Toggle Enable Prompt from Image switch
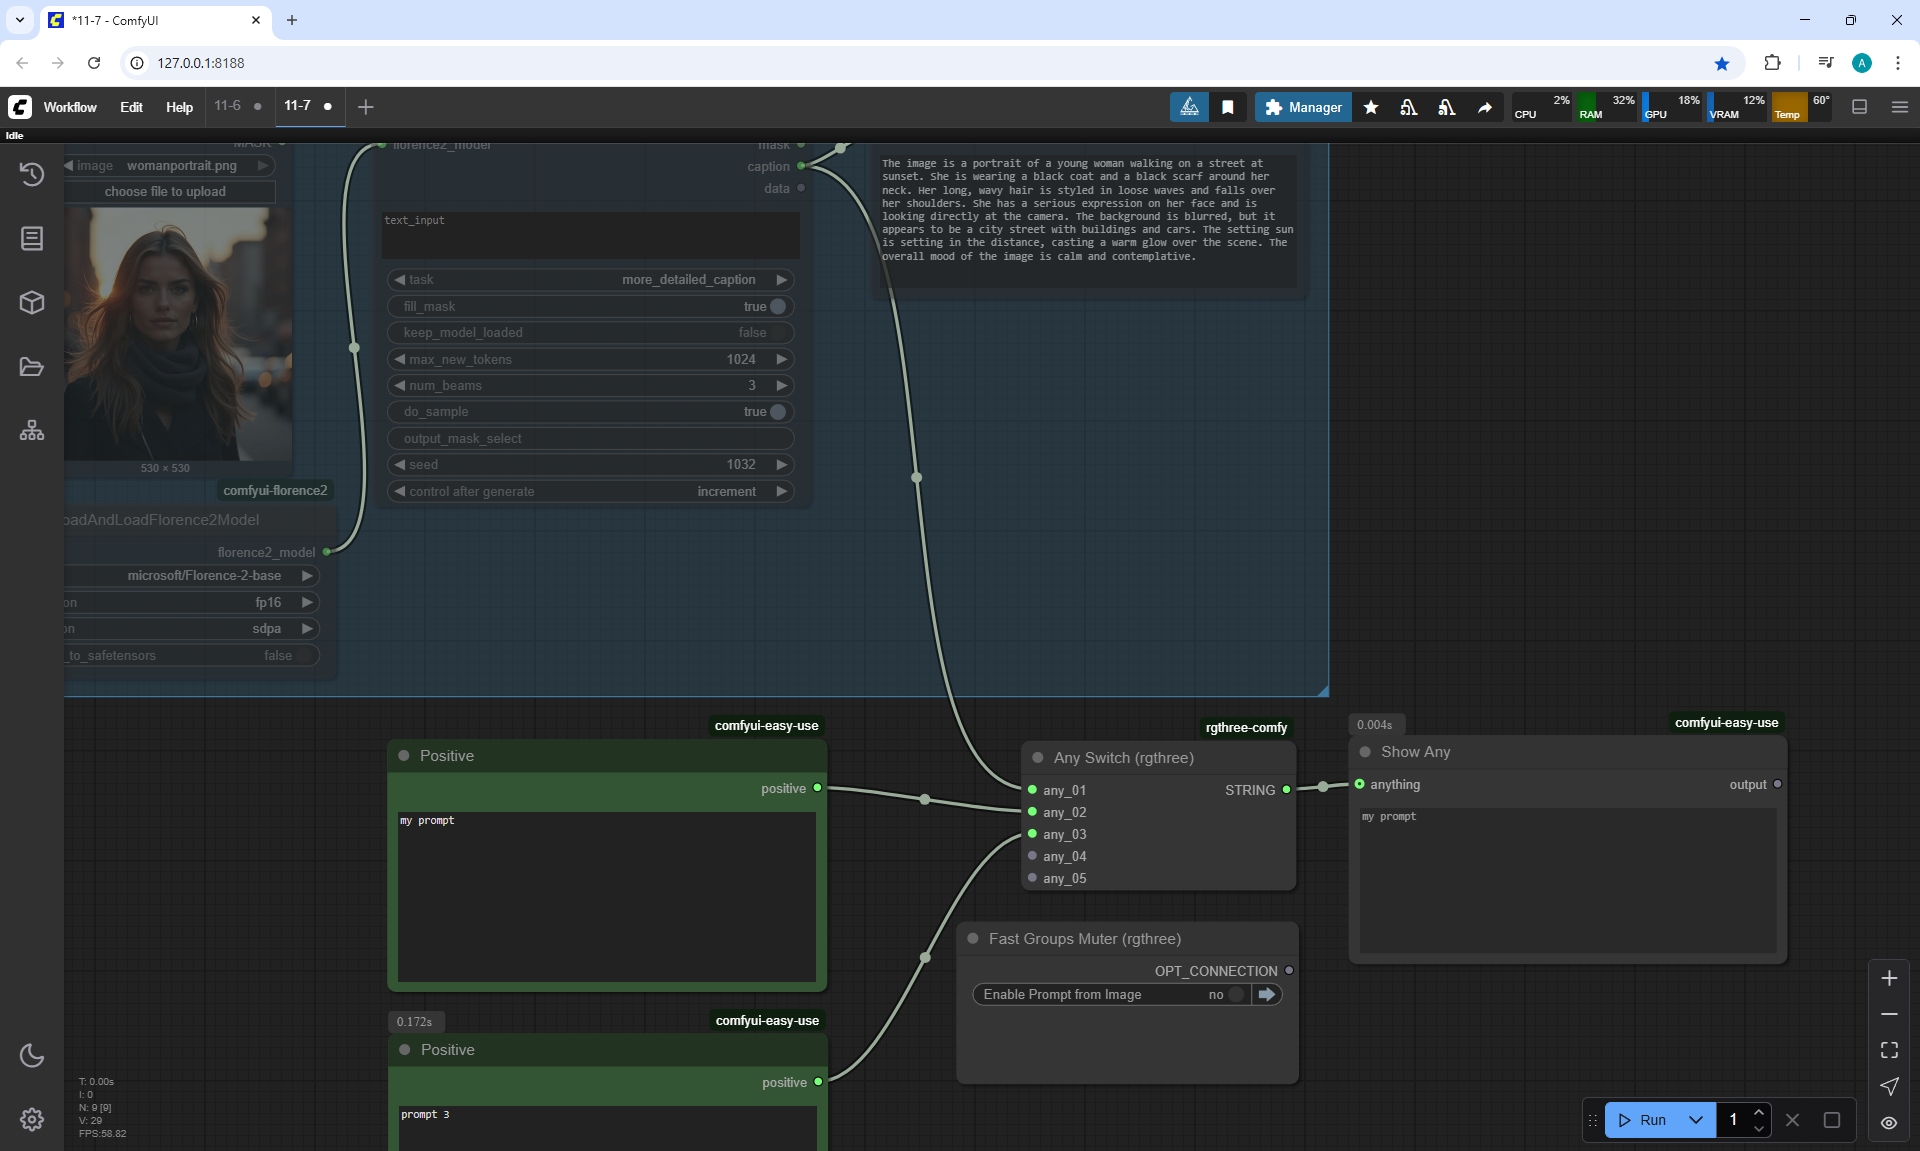 pos(1236,994)
